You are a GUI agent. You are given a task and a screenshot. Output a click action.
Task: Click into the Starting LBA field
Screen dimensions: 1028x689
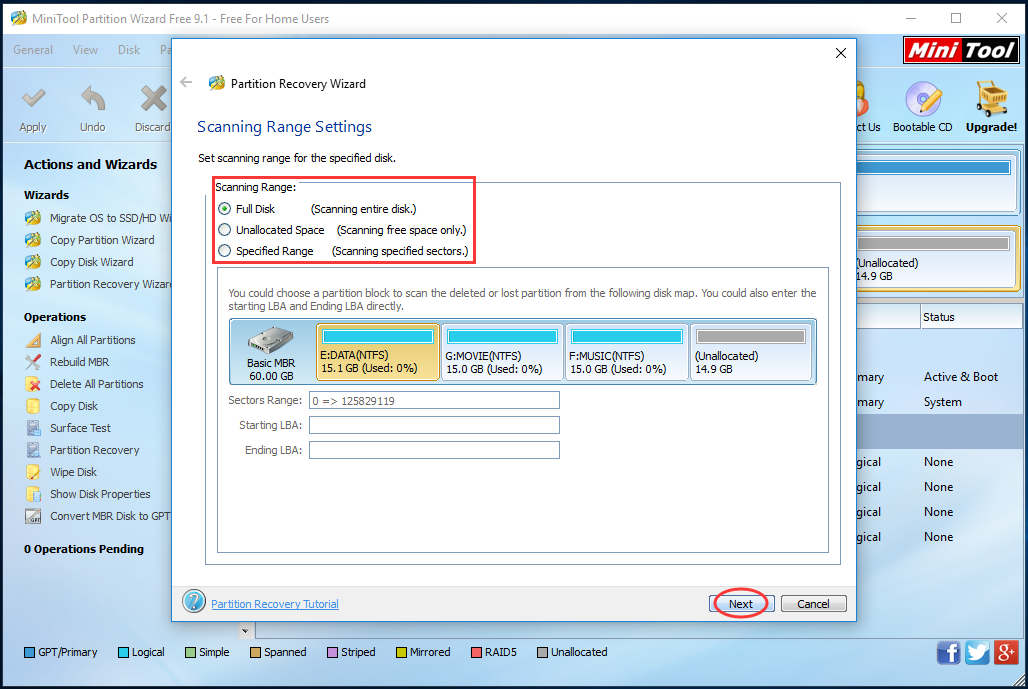point(434,425)
